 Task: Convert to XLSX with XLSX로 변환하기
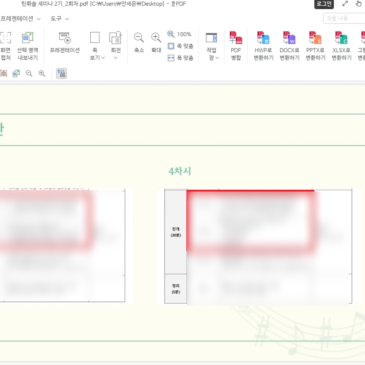pos(341,46)
